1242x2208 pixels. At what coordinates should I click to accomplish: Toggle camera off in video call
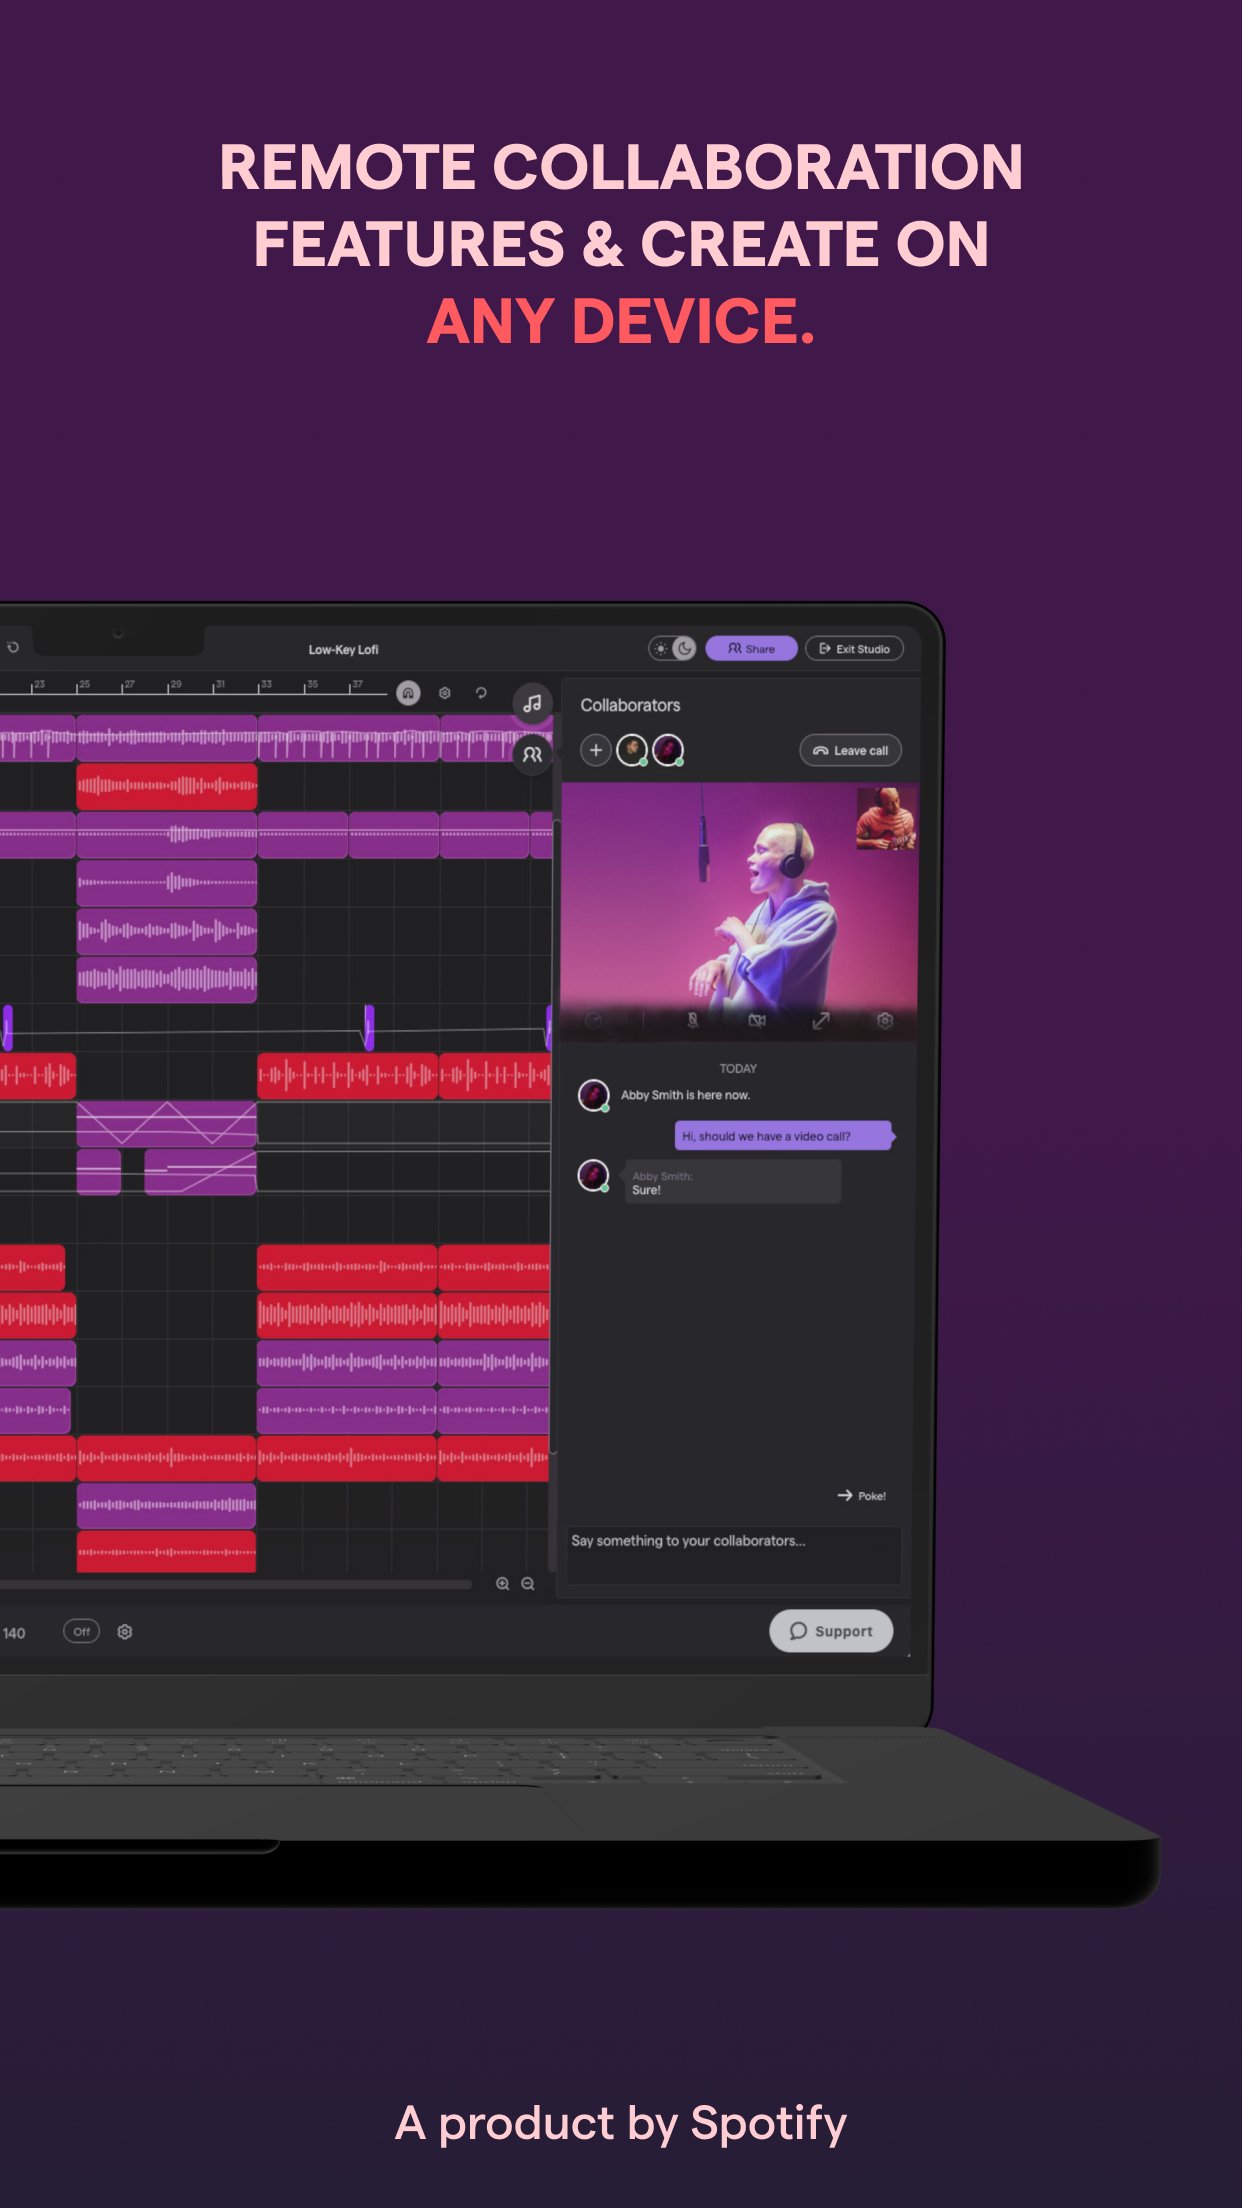(757, 1021)
